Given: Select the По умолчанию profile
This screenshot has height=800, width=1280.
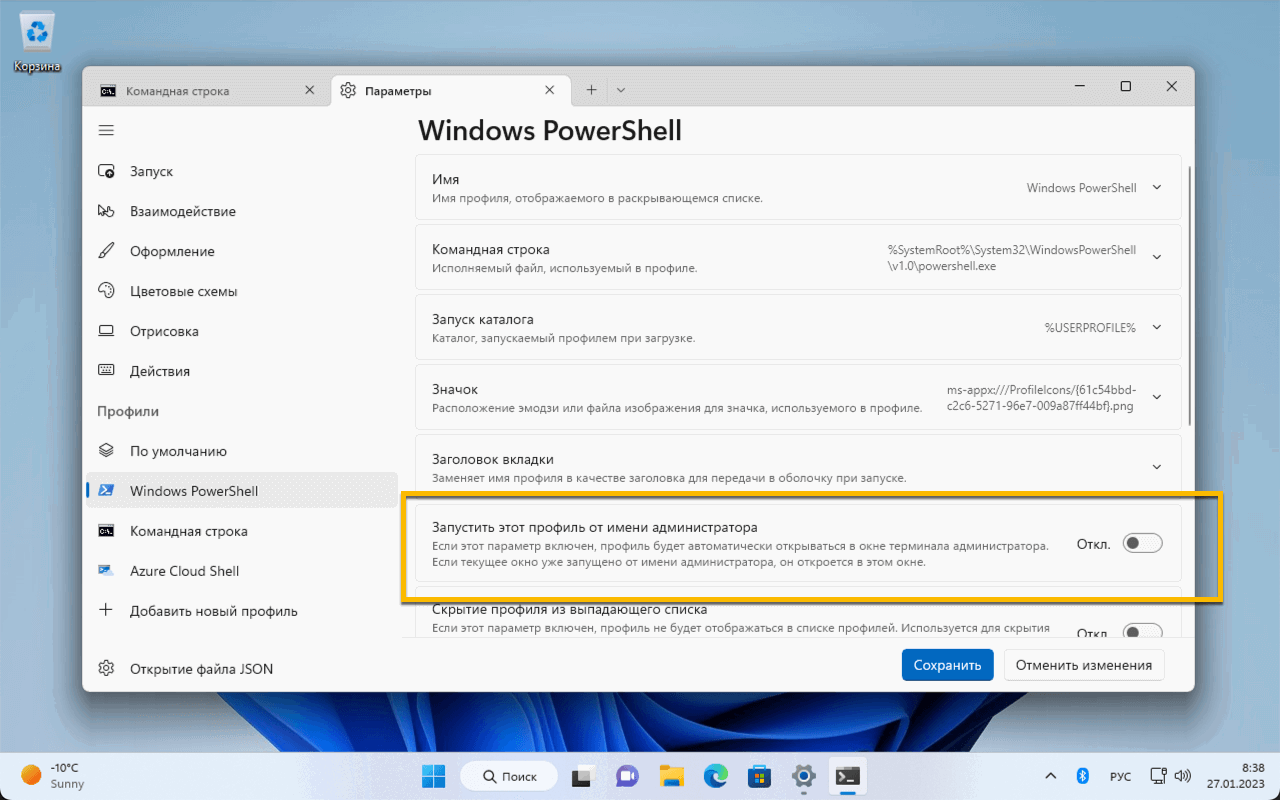Looking at the screenshot, I should 242,451.
